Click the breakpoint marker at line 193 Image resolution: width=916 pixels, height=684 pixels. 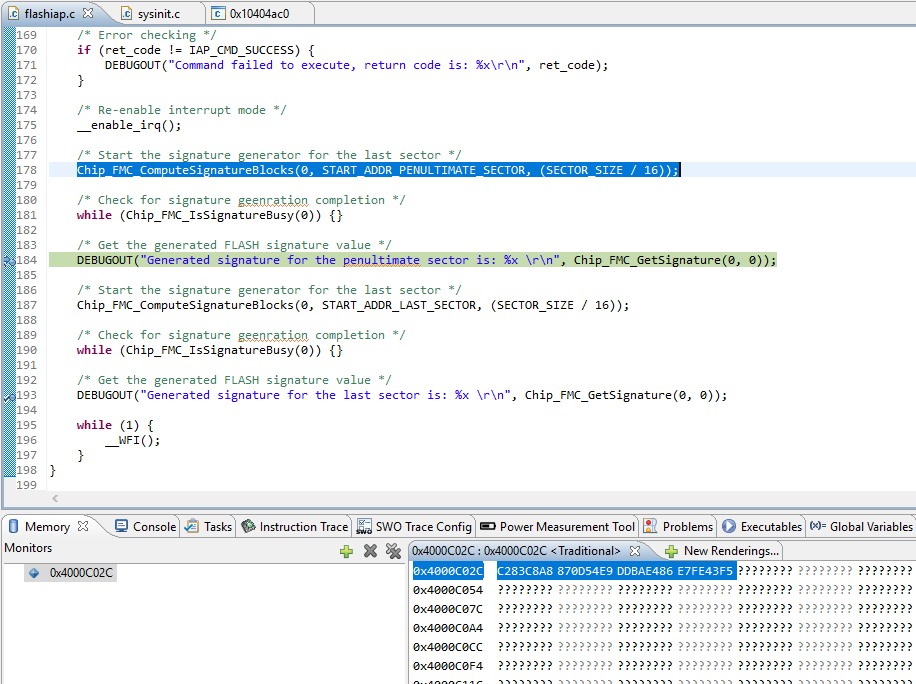point(9,397)
